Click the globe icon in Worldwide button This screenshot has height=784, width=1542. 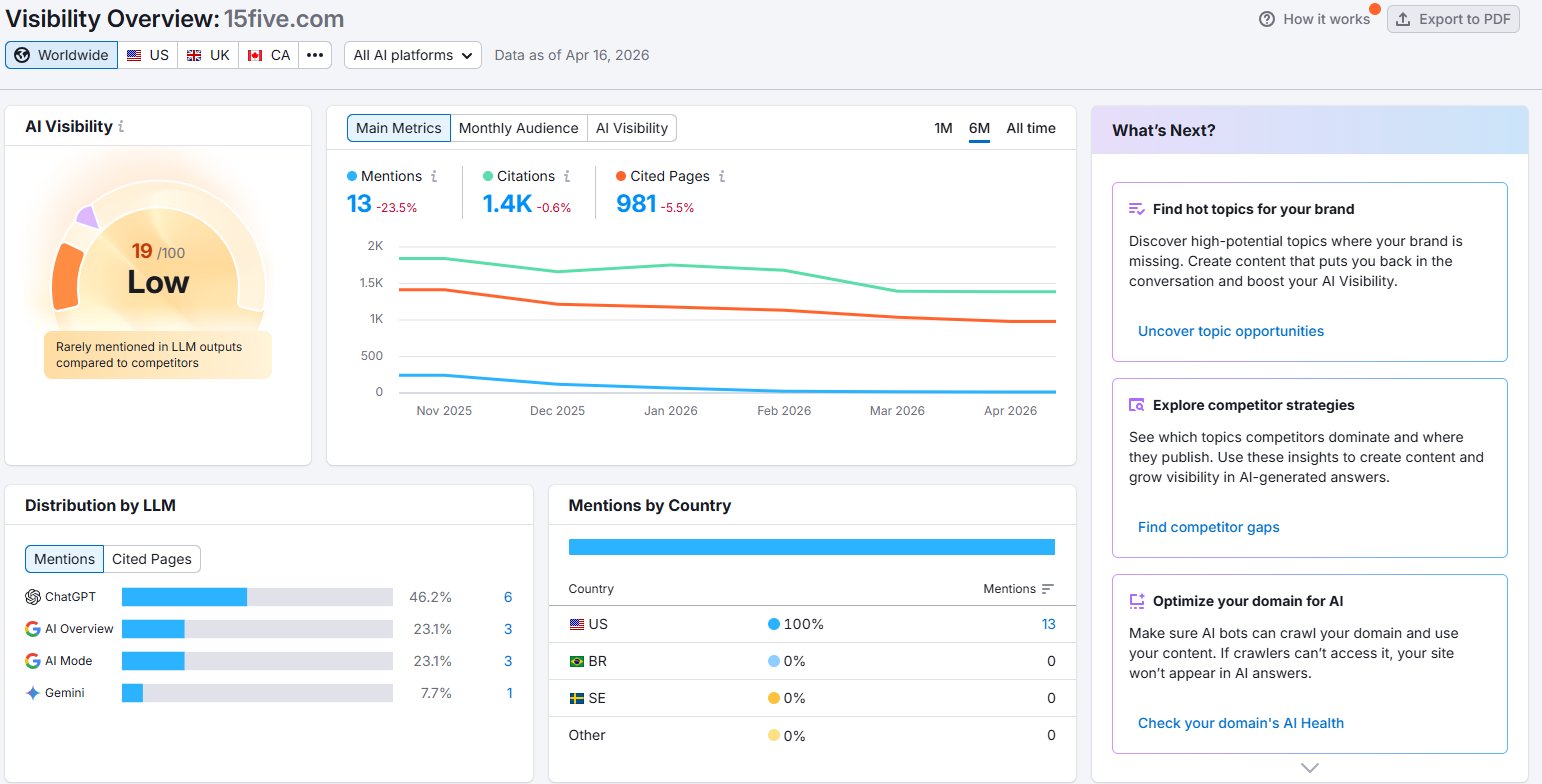pos(22,55)
